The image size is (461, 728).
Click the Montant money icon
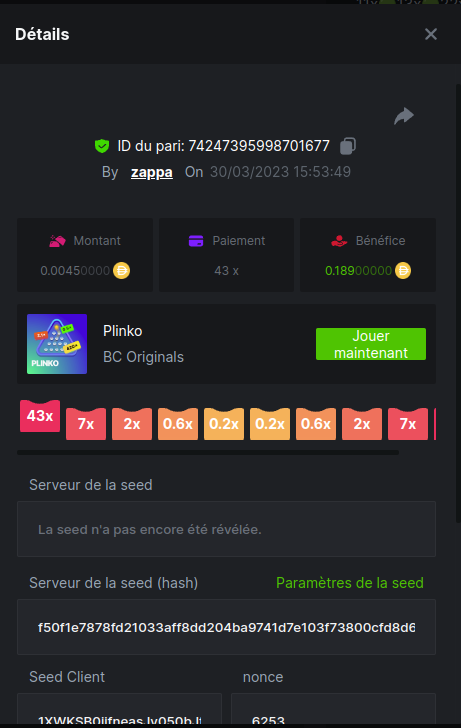click(57, 241)
